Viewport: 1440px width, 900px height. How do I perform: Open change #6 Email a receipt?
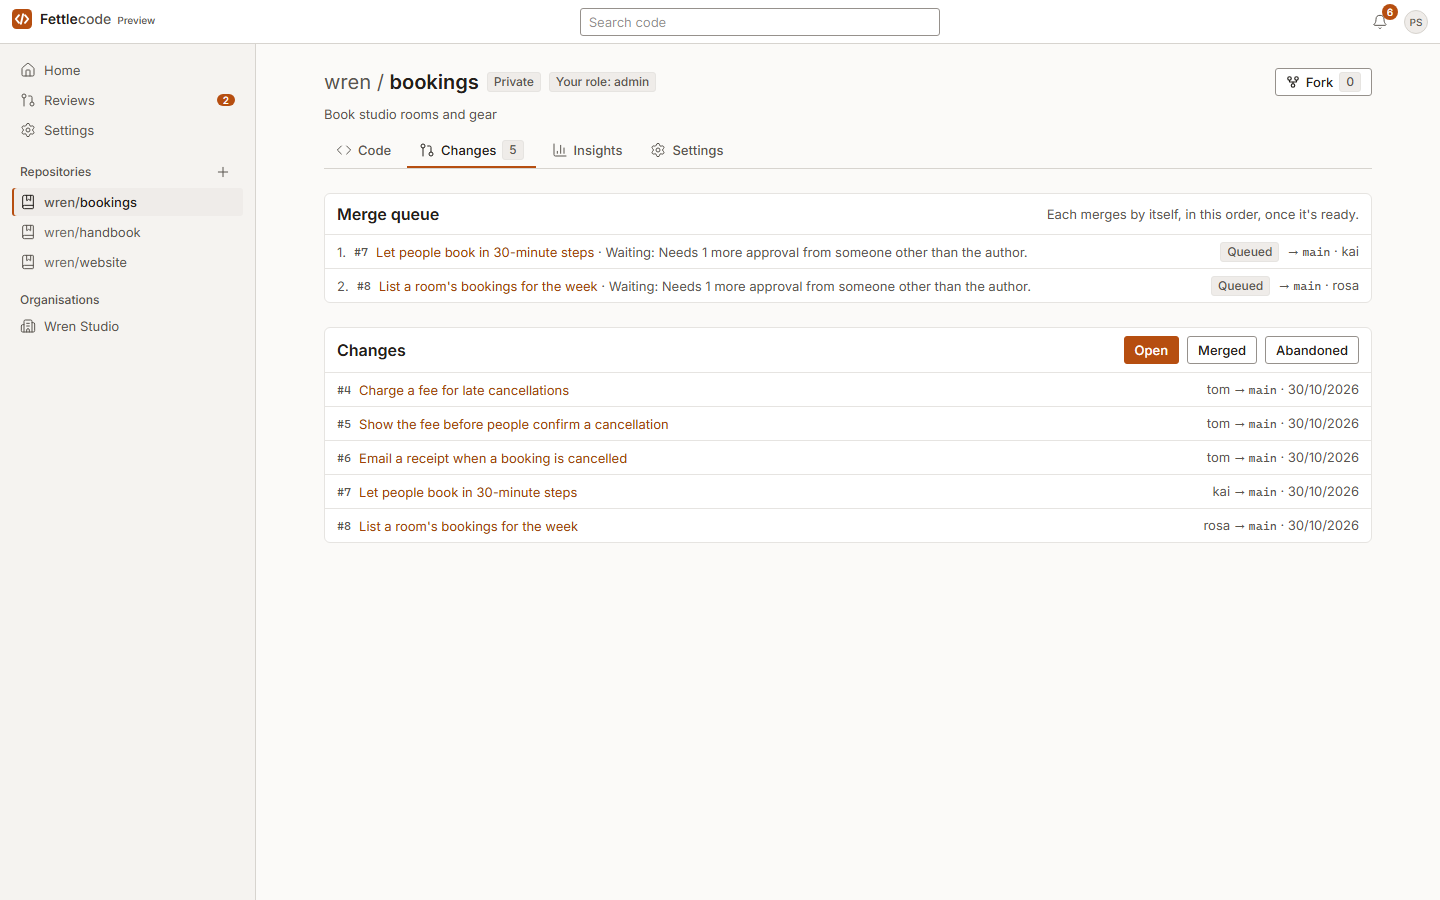coord(493,458)
